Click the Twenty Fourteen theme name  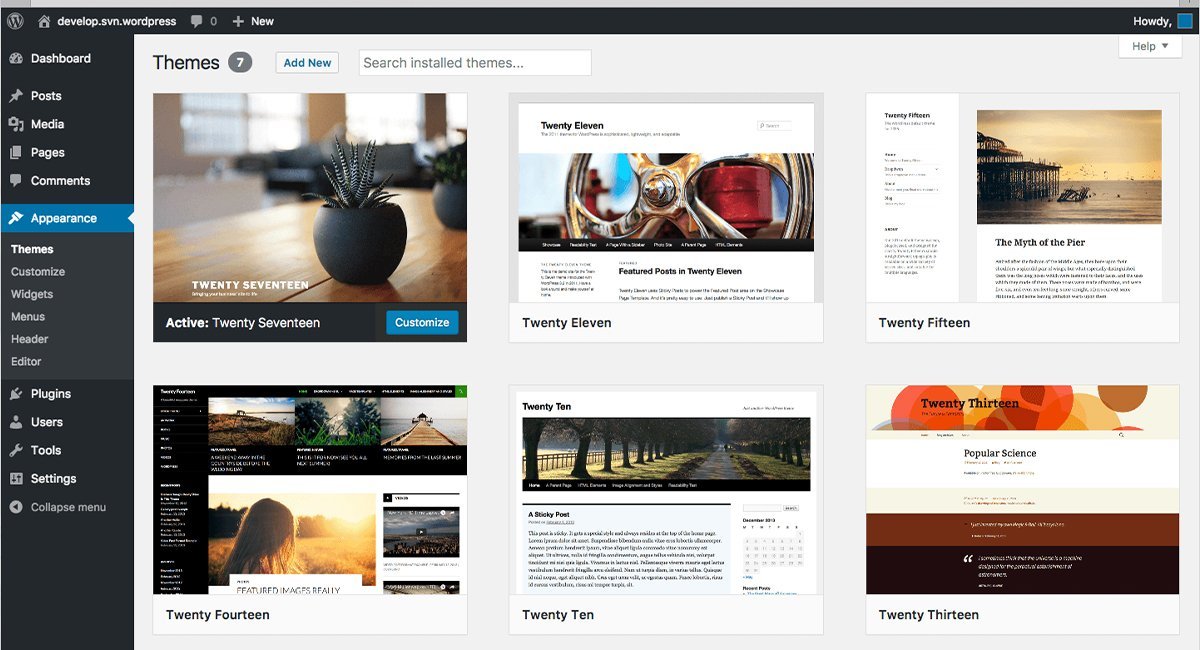click(x=218, y=615)
